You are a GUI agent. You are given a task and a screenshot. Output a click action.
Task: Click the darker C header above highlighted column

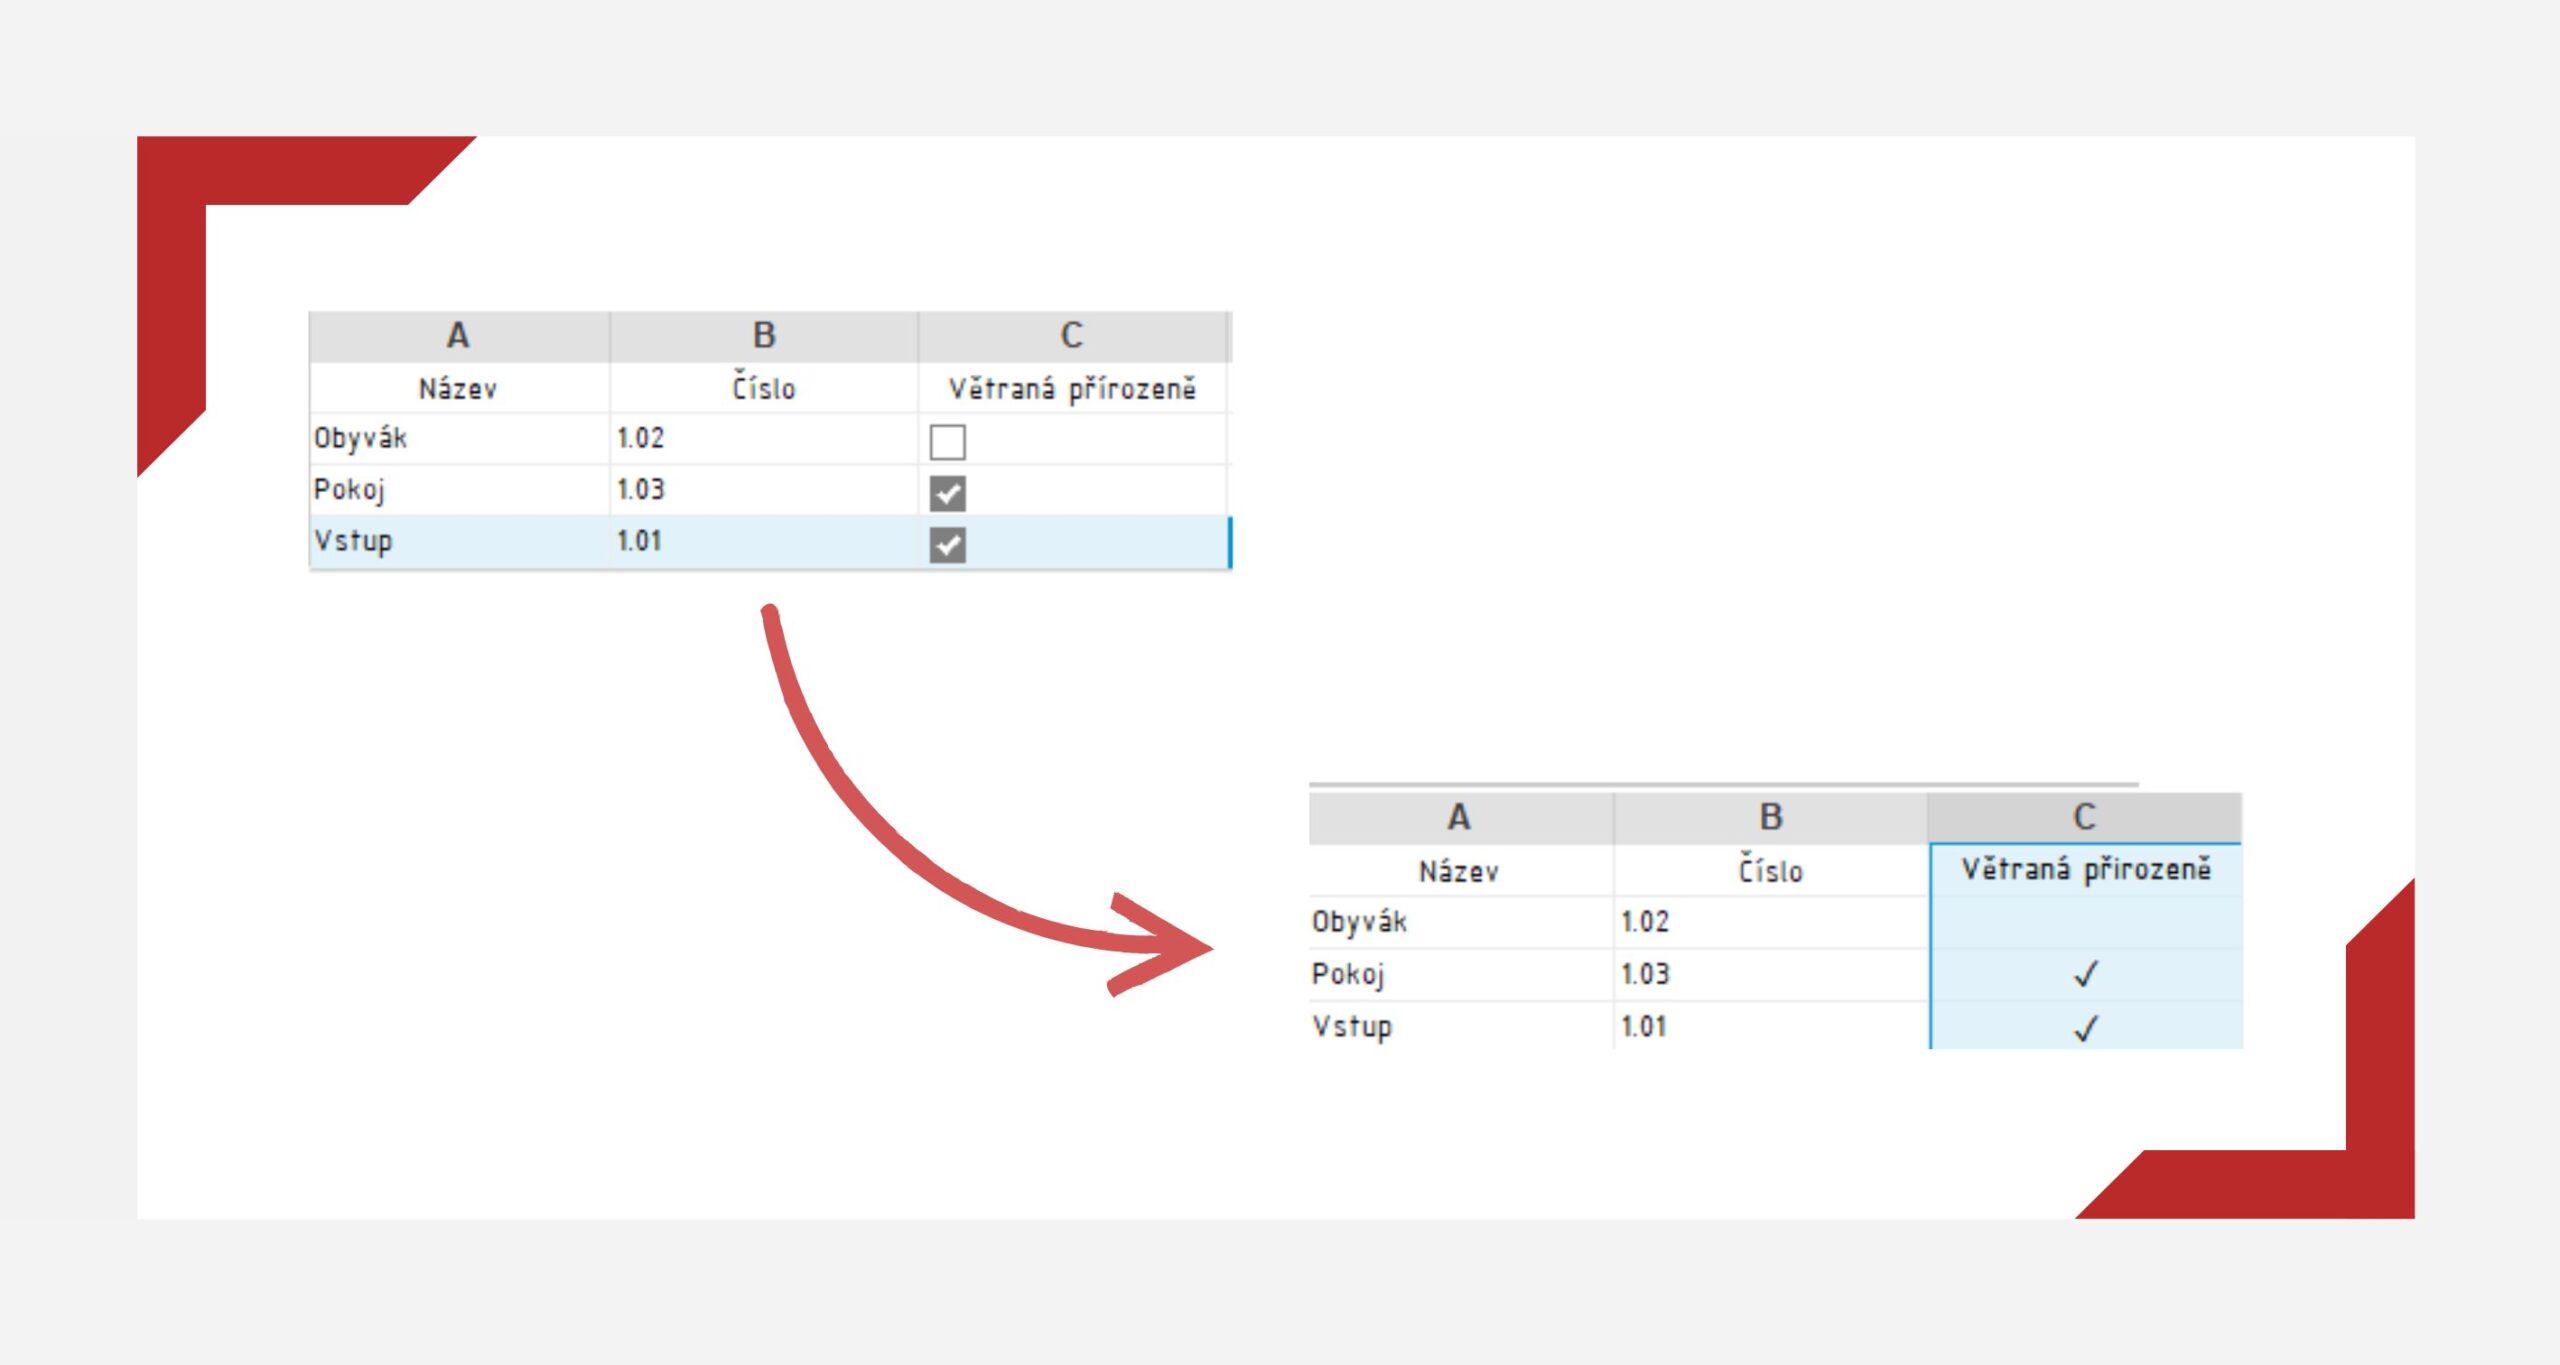[2084, 818]
